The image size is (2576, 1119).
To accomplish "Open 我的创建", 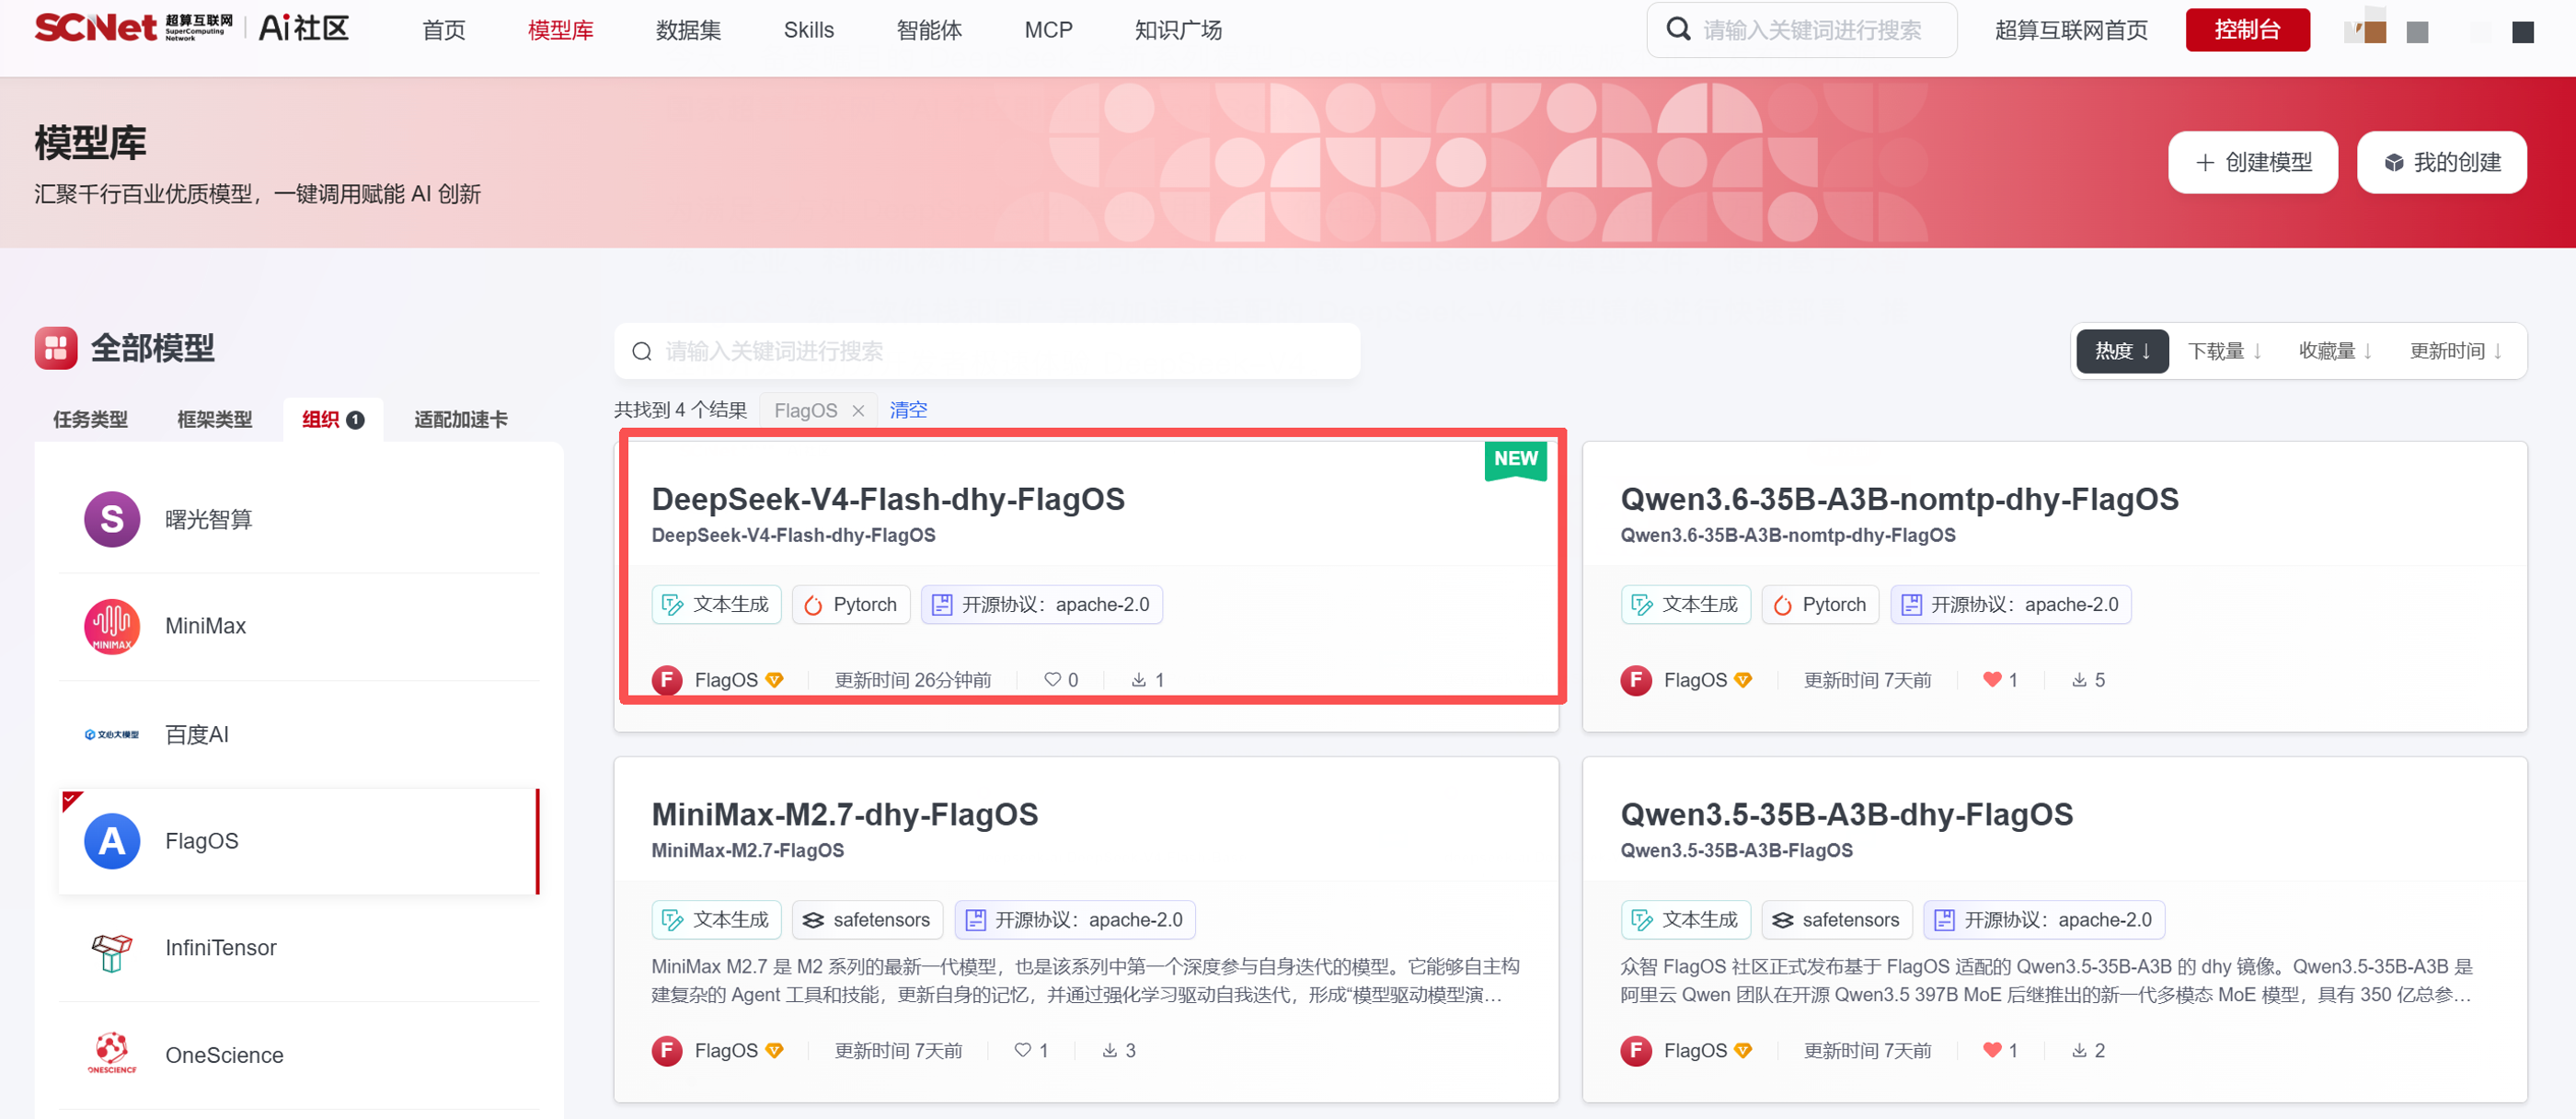I will coord(2442,162).
